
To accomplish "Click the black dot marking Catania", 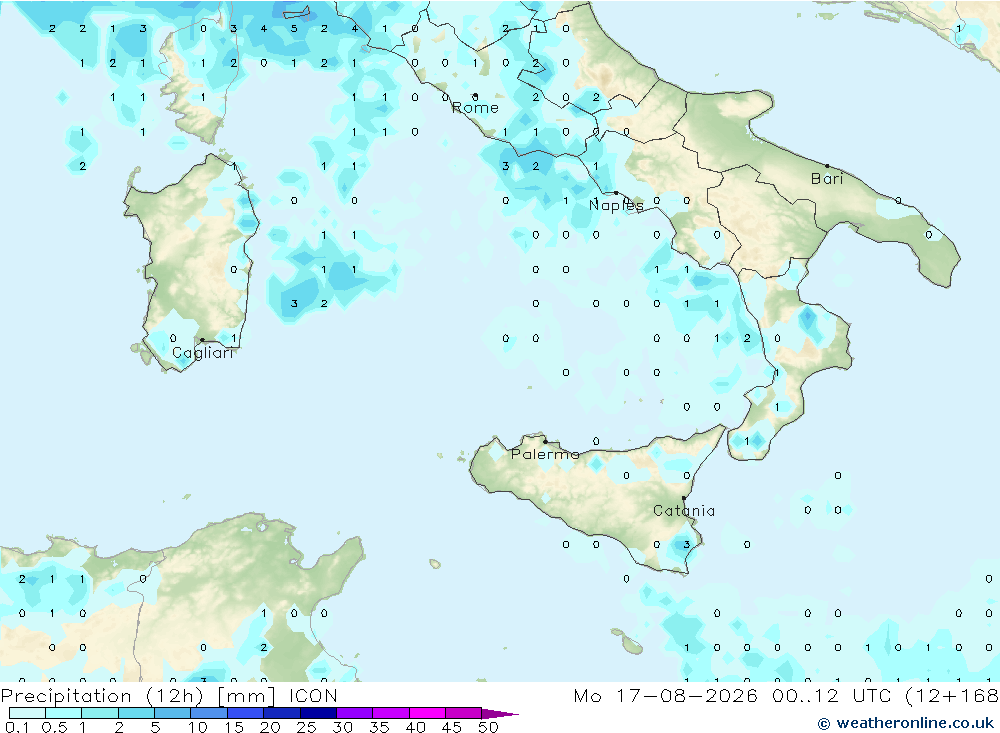I will [x=684, y=498].
